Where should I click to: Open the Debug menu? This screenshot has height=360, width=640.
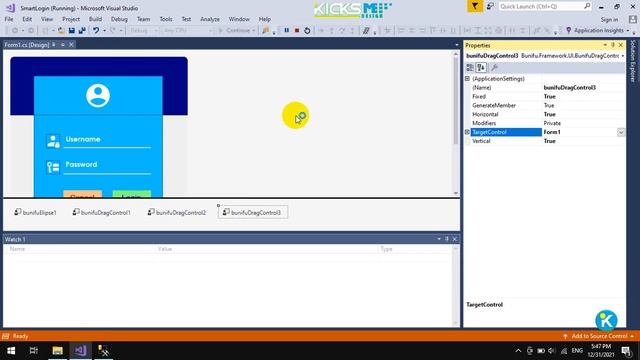pyautogui.click(x=119, y=19)
